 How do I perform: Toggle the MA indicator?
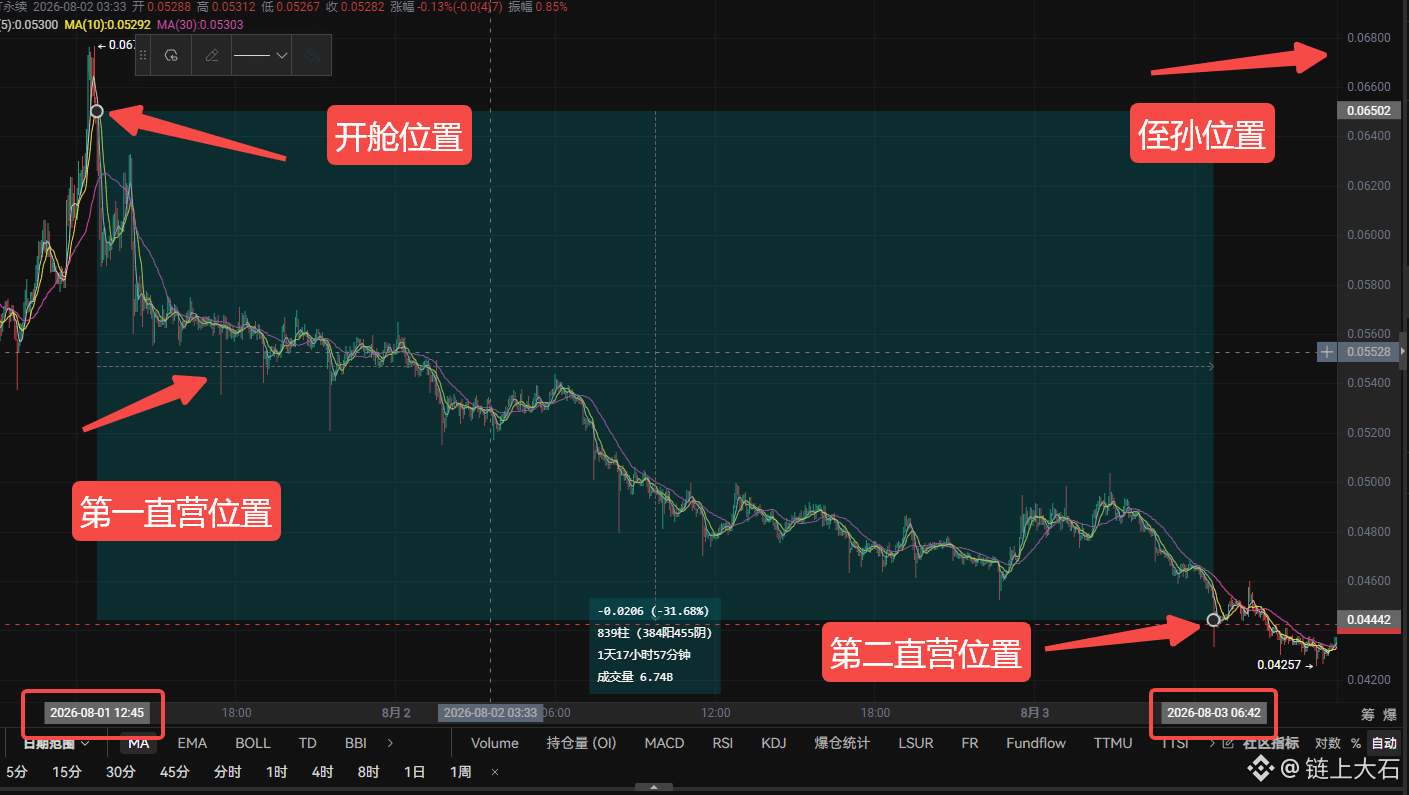pos(139,743)
